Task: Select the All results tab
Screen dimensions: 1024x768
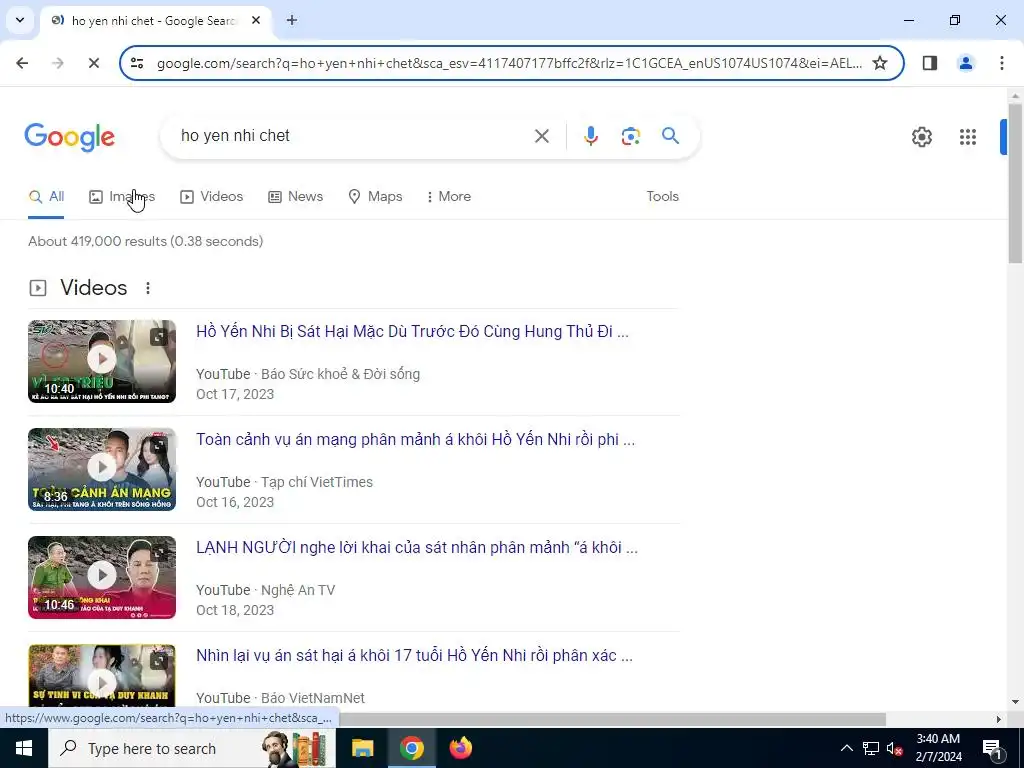Action: [x=46, y=197]
